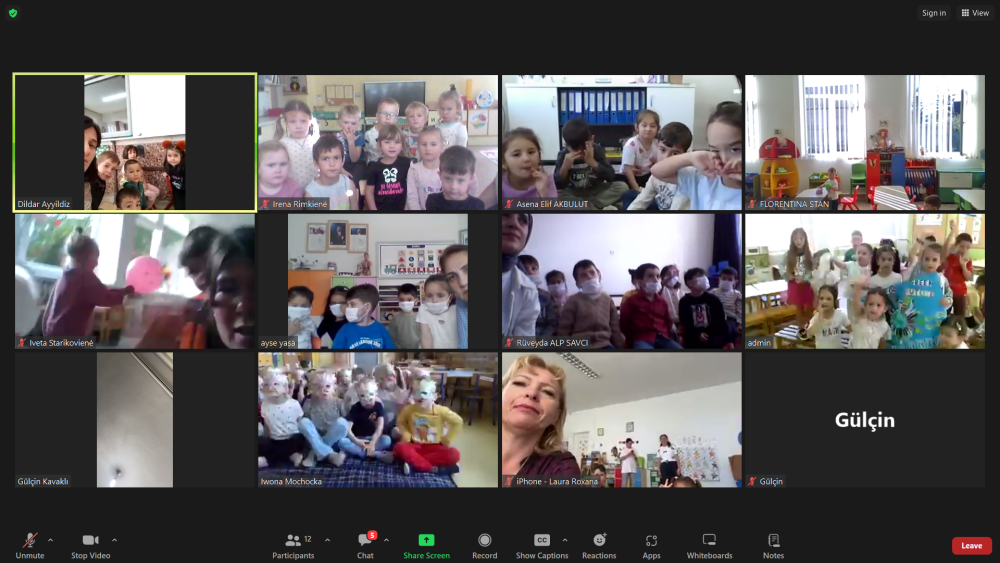Open the Participants panel
Screen dimensions: 1000x563
pos(293,546)
